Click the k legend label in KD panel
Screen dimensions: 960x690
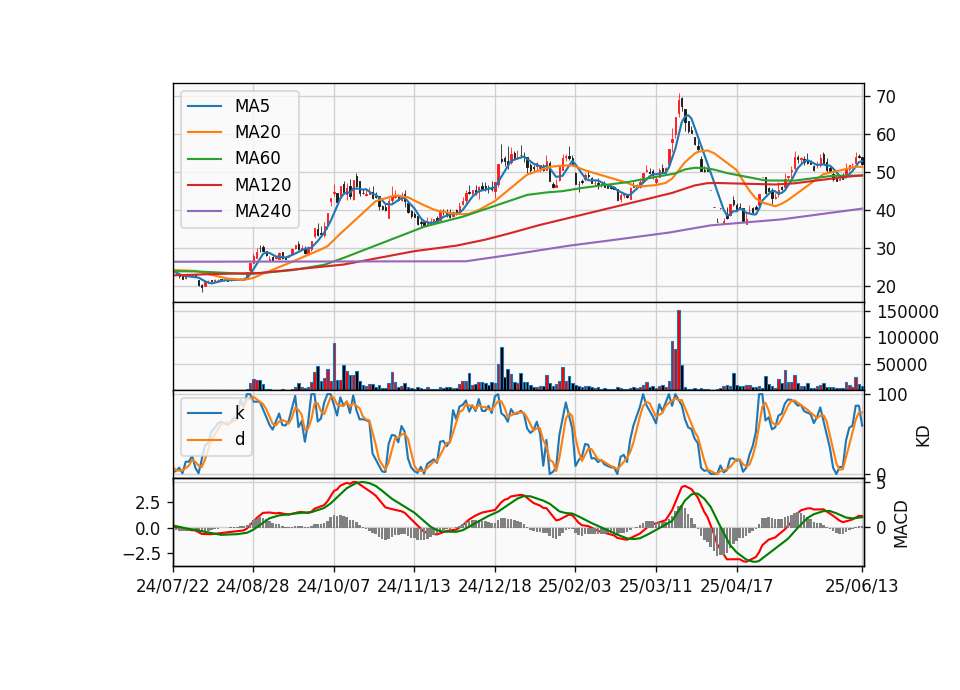click(239, 413)
